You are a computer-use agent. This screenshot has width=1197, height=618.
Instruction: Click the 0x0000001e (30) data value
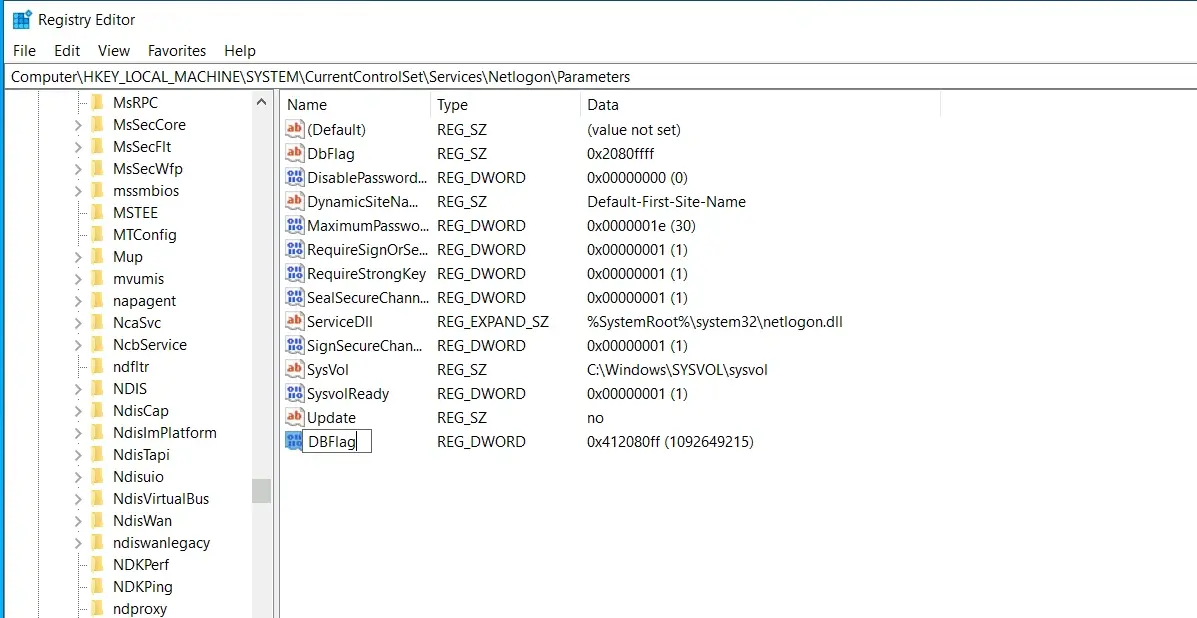coord(641,226)
